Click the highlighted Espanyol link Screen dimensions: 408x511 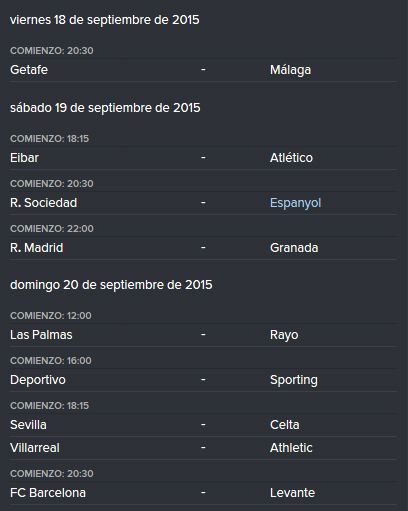point(295,203)
